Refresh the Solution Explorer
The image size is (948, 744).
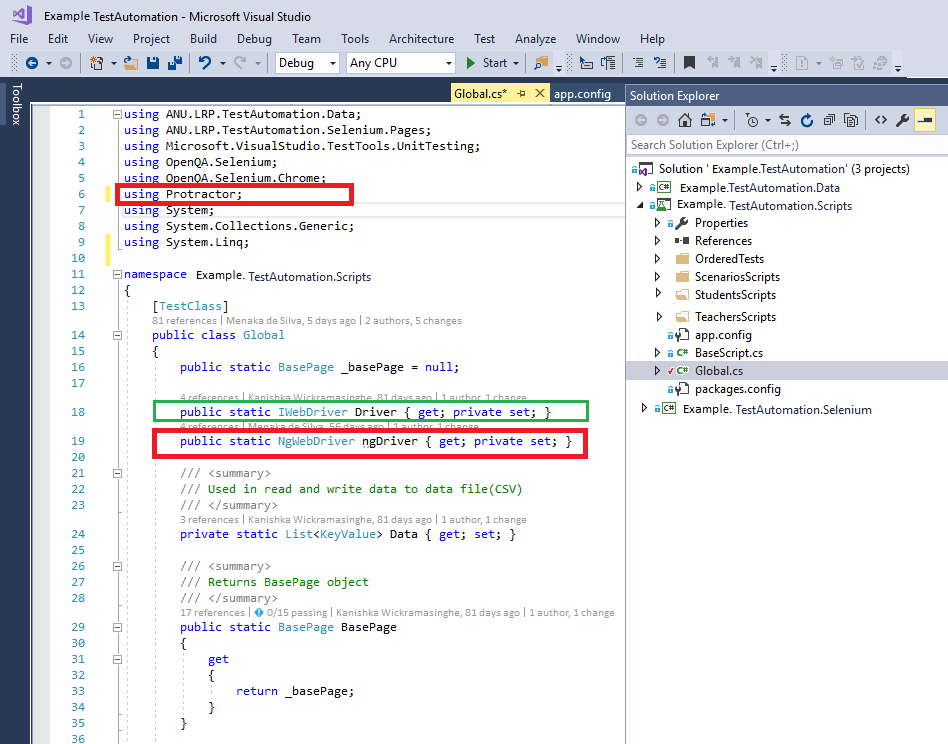point(807,120)
